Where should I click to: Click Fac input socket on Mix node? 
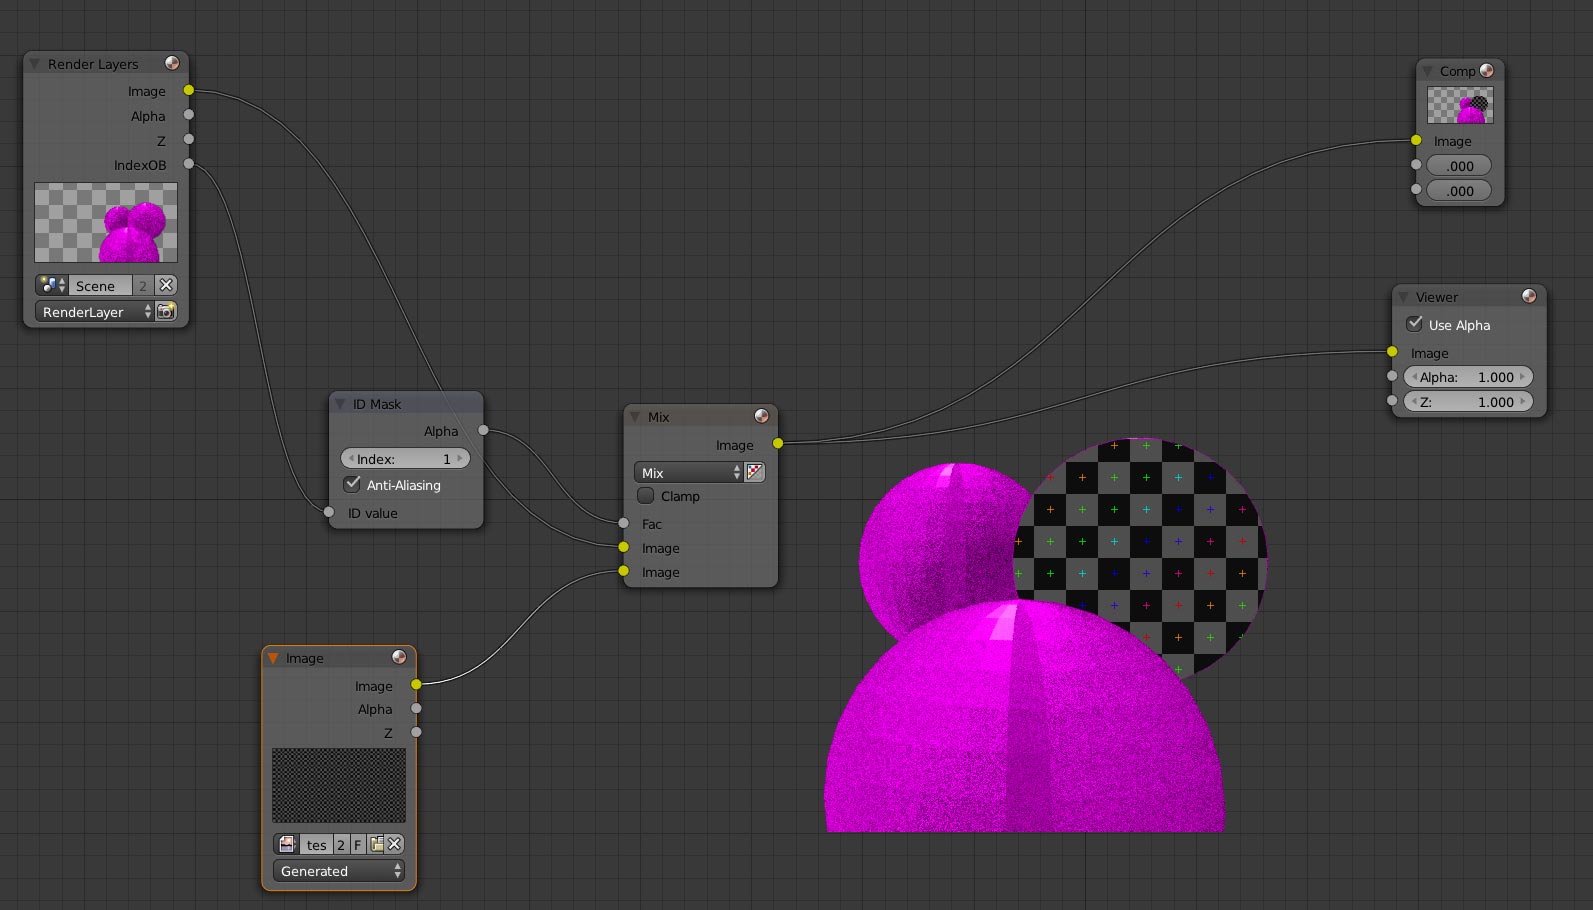623,523
